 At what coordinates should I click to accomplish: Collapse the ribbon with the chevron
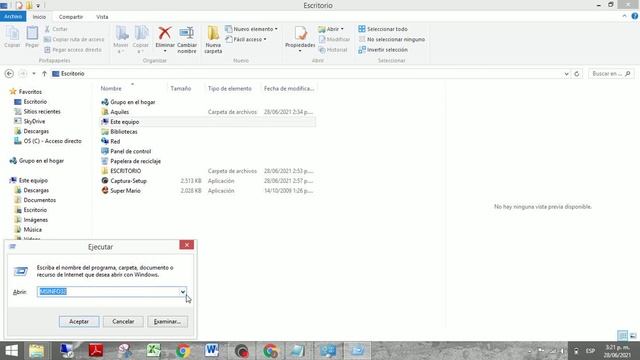(x=624, y=16)
